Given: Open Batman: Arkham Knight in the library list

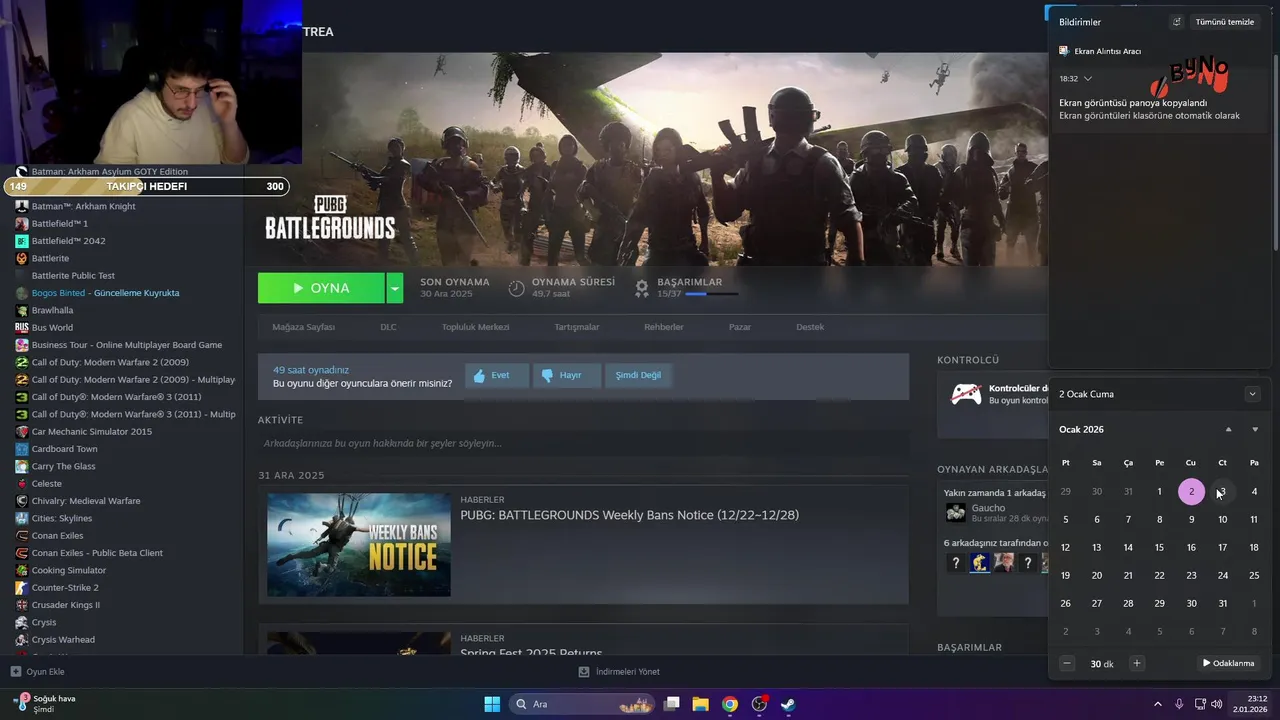Looking at the screenshot, I should pos(83,206).
